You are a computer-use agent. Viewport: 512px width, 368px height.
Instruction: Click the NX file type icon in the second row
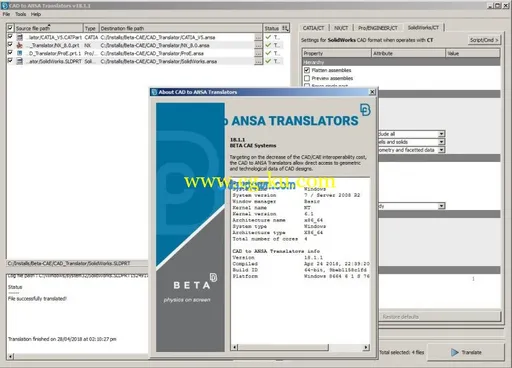(x=20, y=45)
